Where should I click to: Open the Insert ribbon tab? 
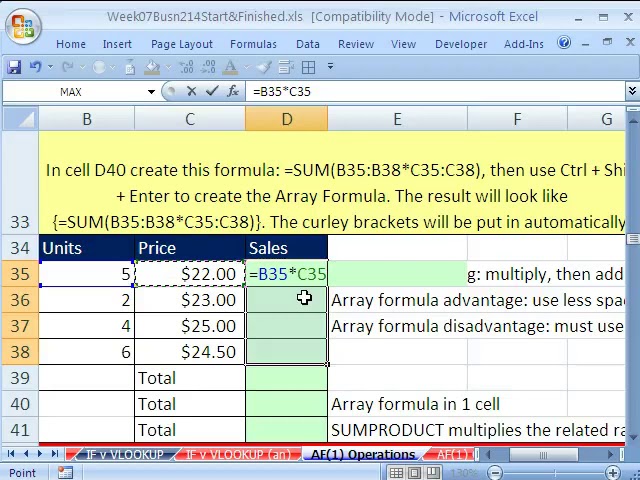coord(117,44)
